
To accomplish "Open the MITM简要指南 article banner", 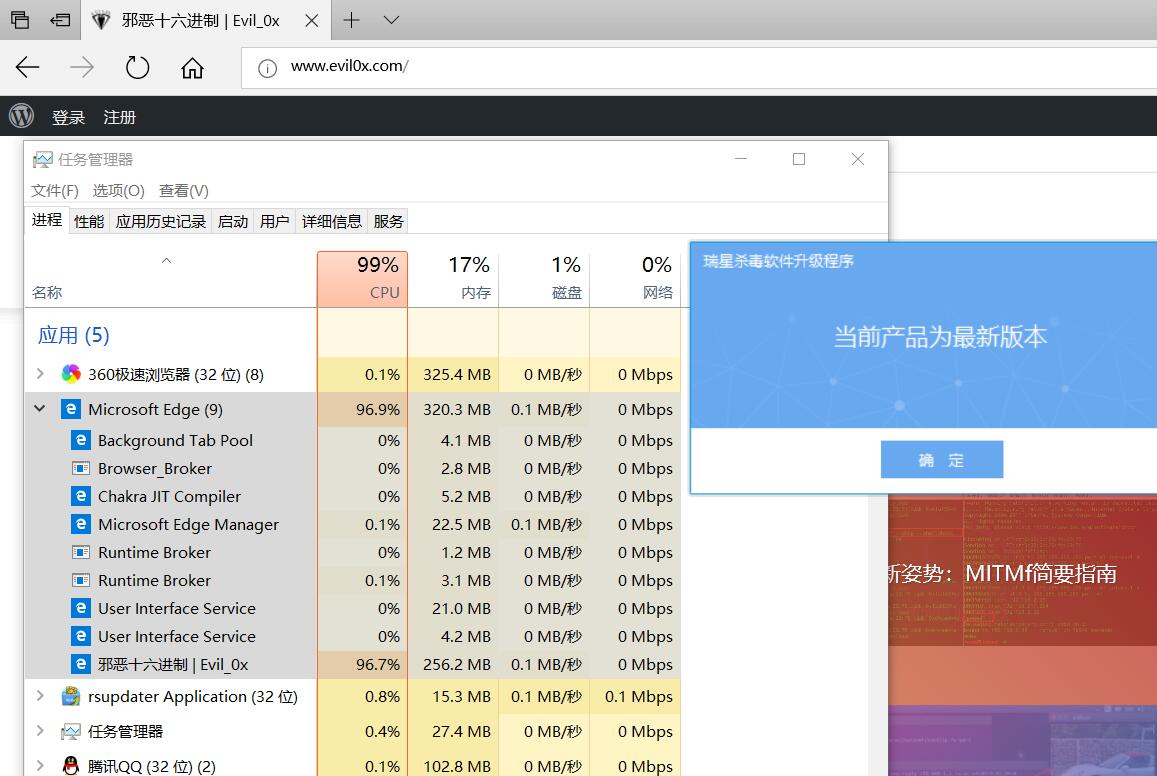I will (1023, 573).
